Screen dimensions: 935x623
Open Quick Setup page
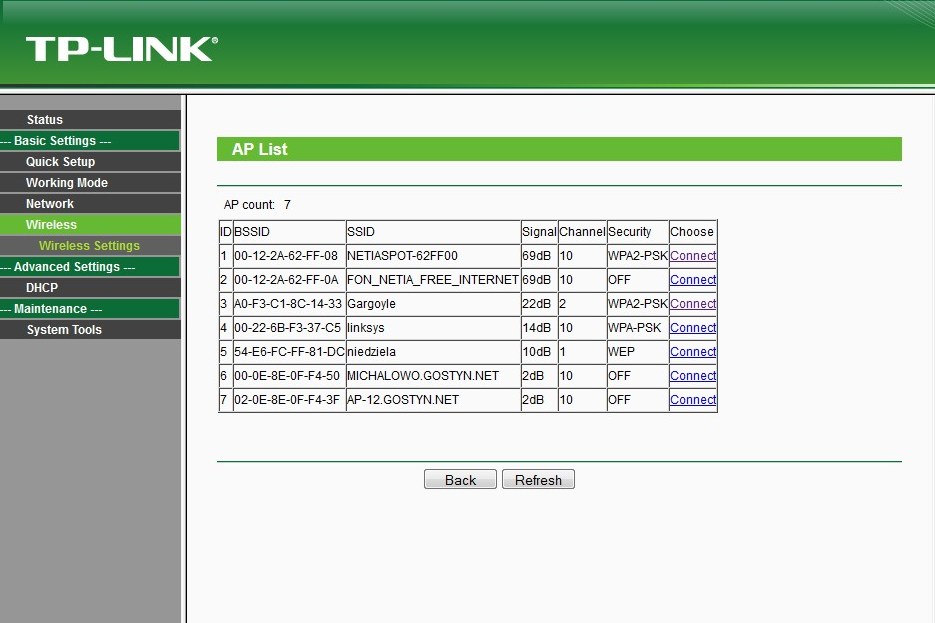[x=60, y=162]
